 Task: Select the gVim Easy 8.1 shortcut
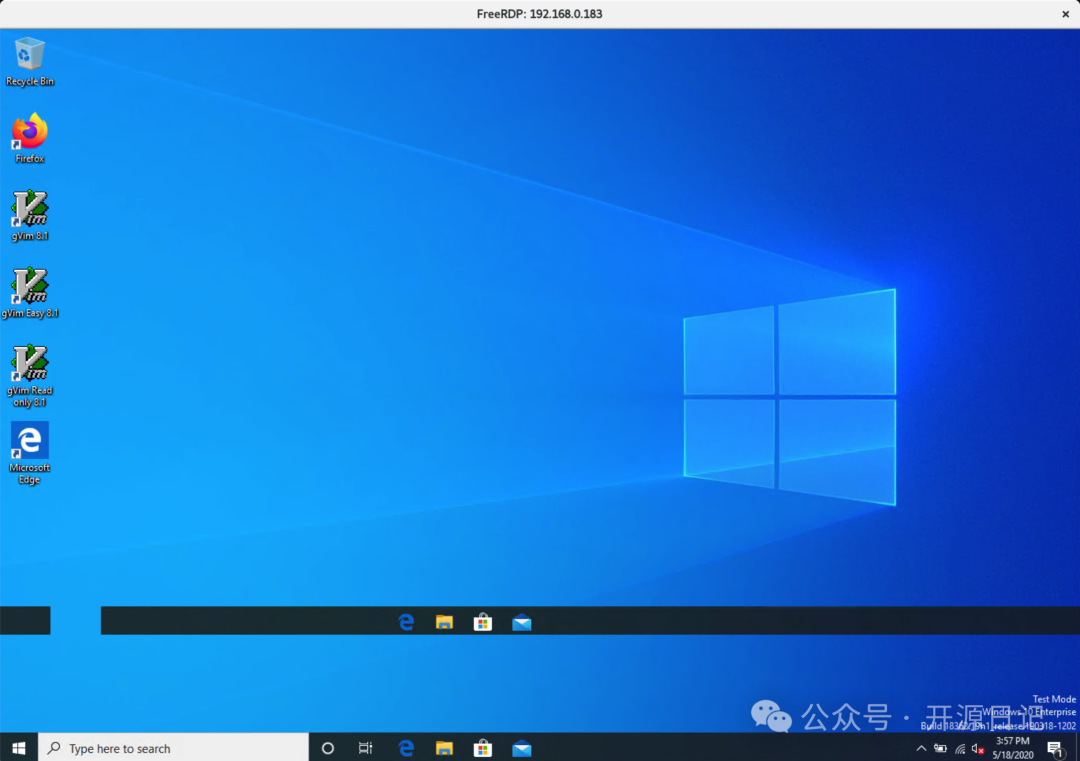point(30,287)
